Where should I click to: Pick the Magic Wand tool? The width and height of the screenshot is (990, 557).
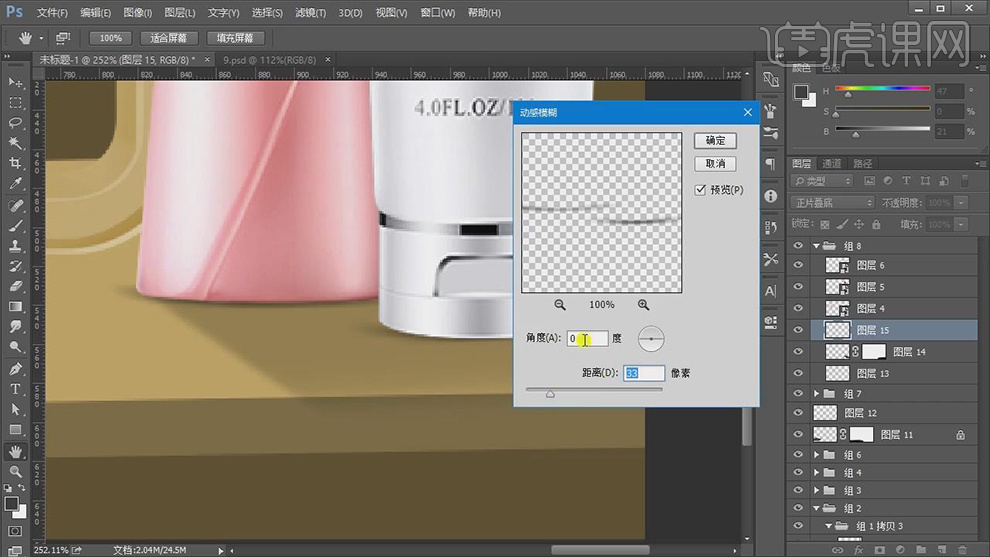tap(16, 143)
